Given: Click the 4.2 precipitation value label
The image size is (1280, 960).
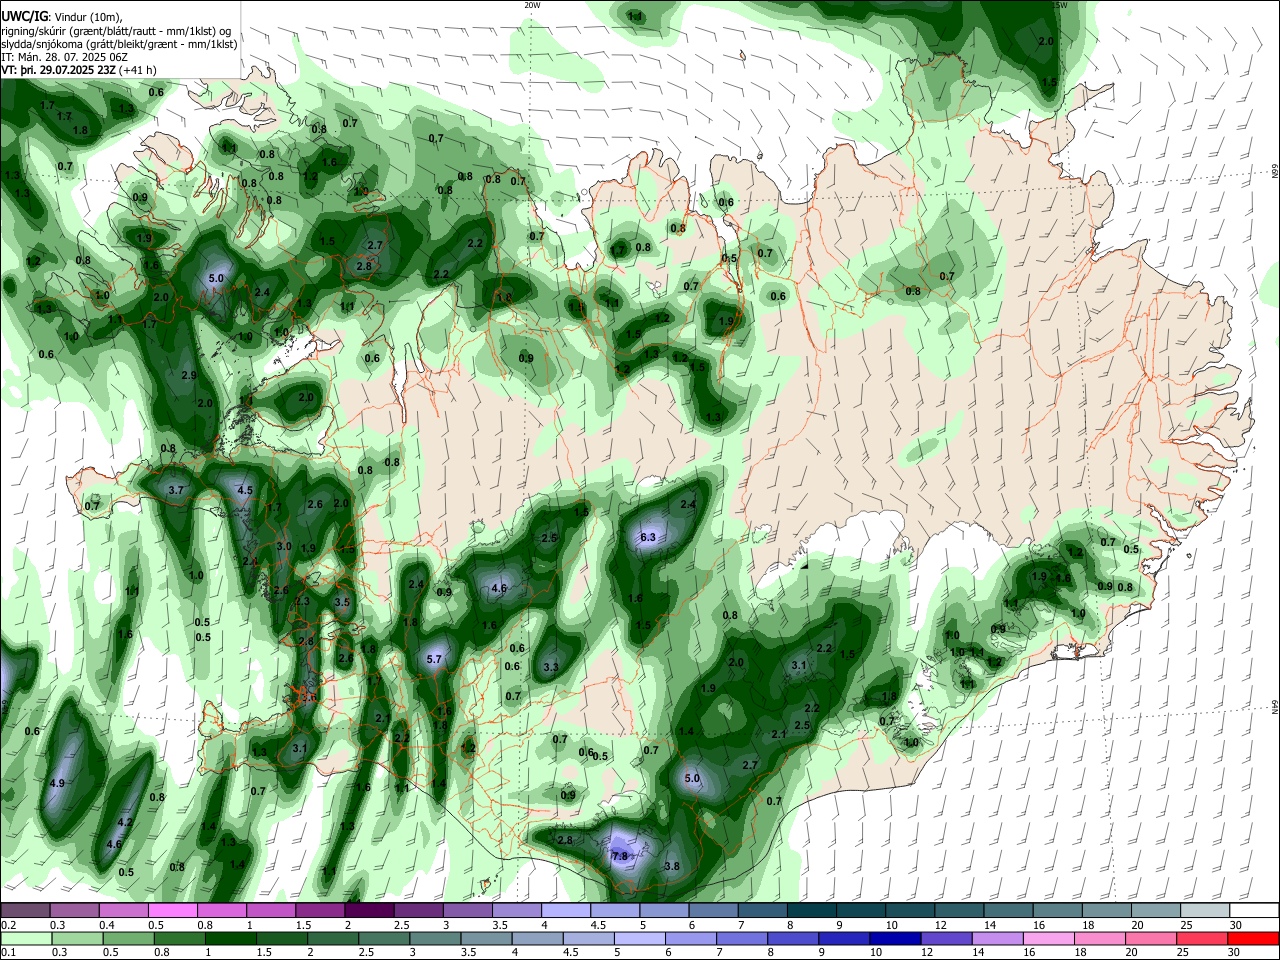Looking at the screenshot, I should (125, 822).
